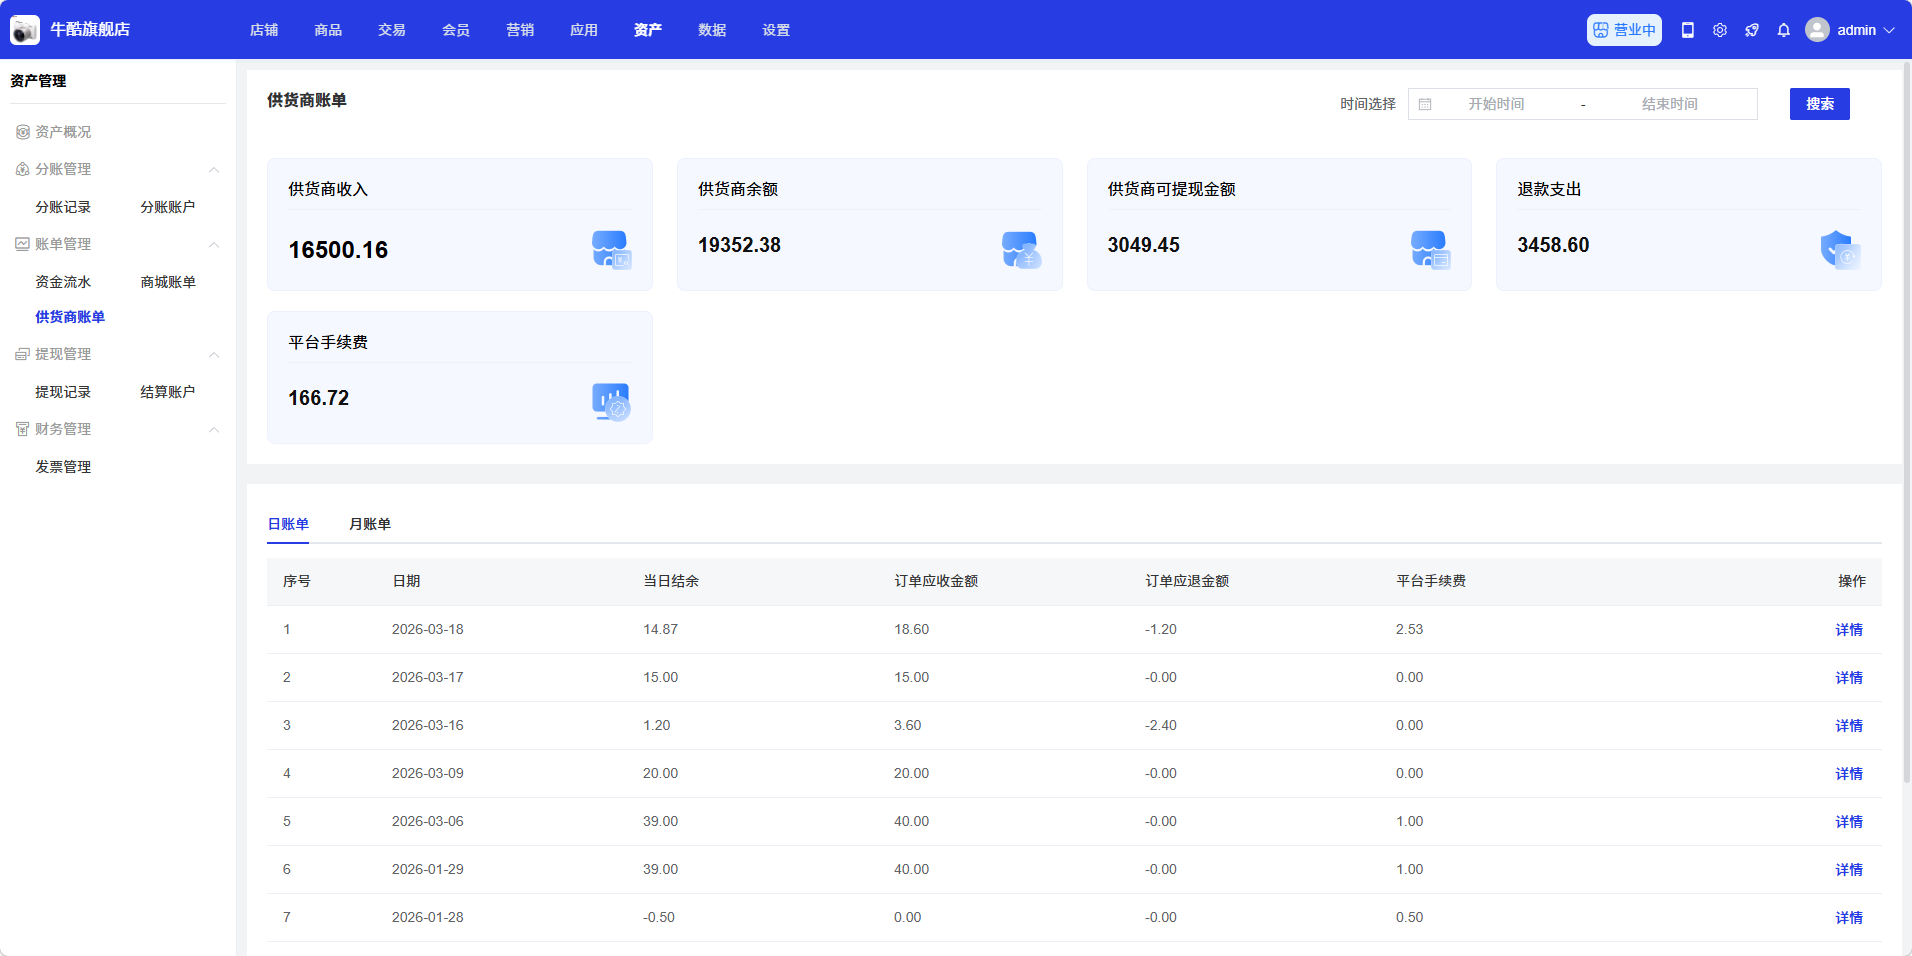Click the store logo thumbnail
Screen dimensions: 1912x956
click(x=25, y=30)
